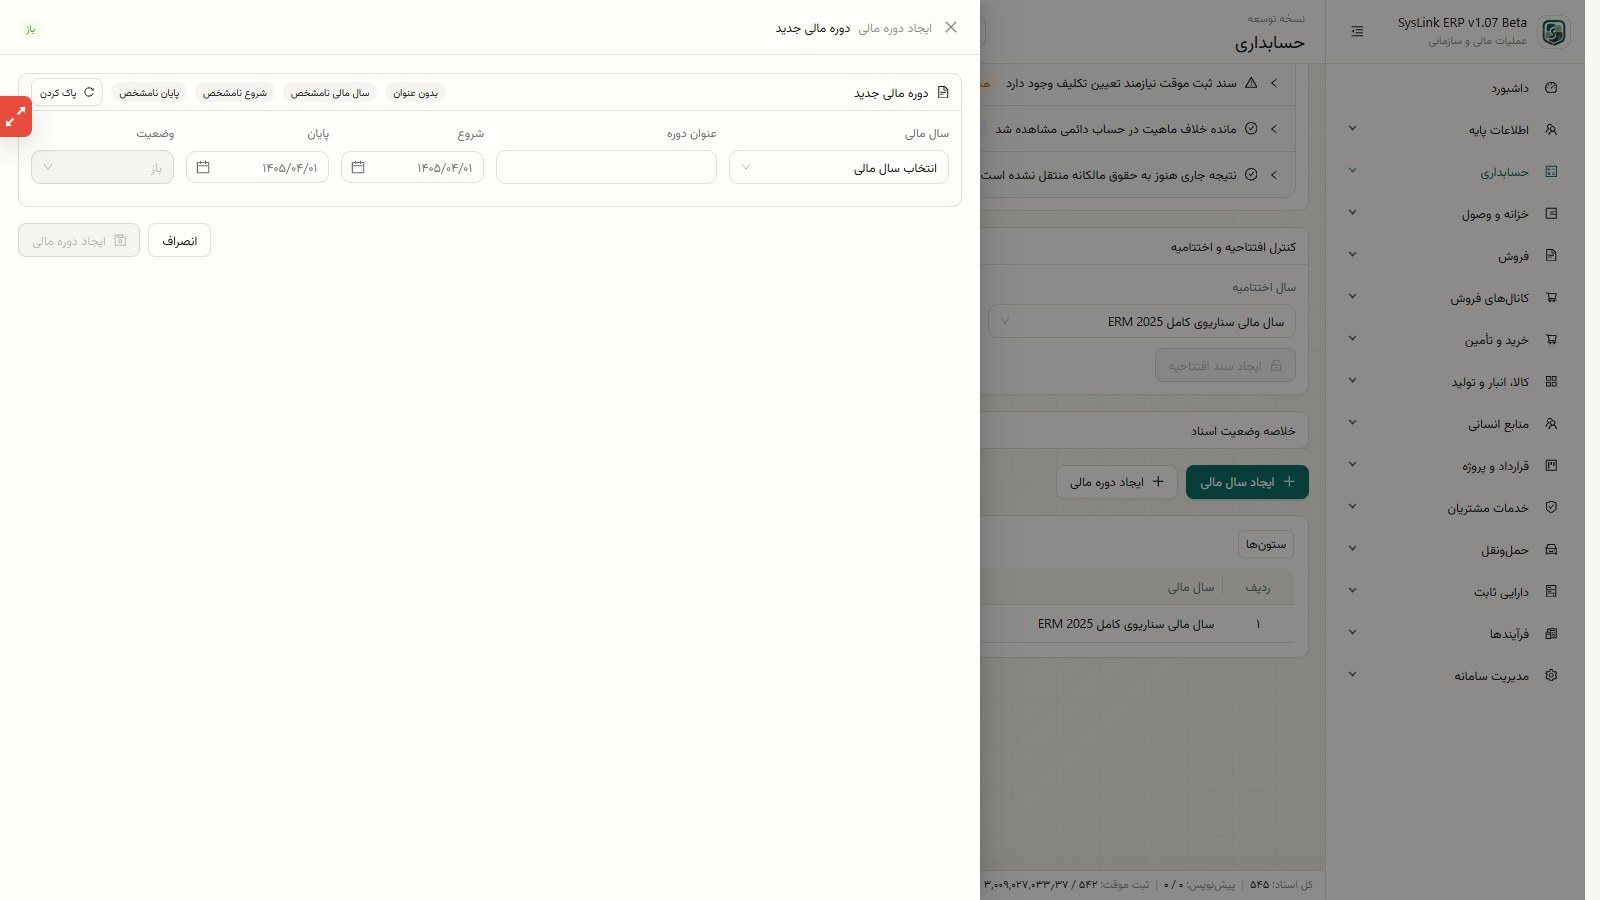Click the کالا، انبار و تولید grid icon

(x=1551, y=382)
